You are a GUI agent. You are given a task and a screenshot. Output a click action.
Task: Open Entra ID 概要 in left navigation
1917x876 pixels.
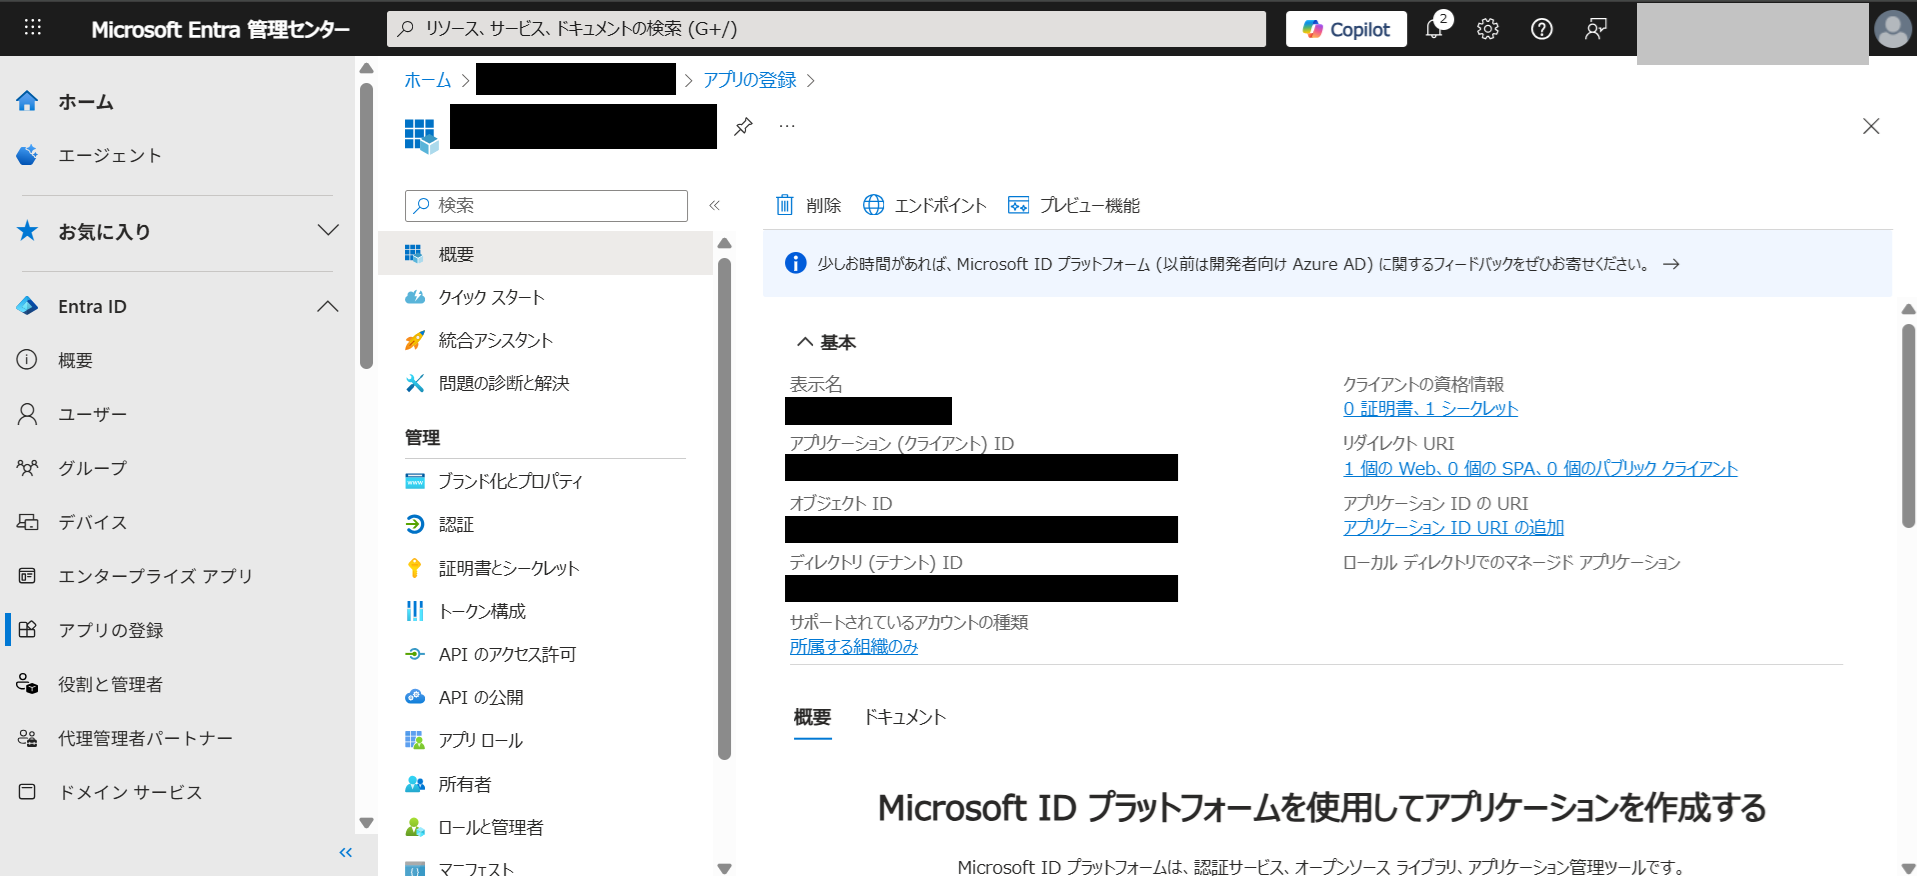[x=75, y=360]
